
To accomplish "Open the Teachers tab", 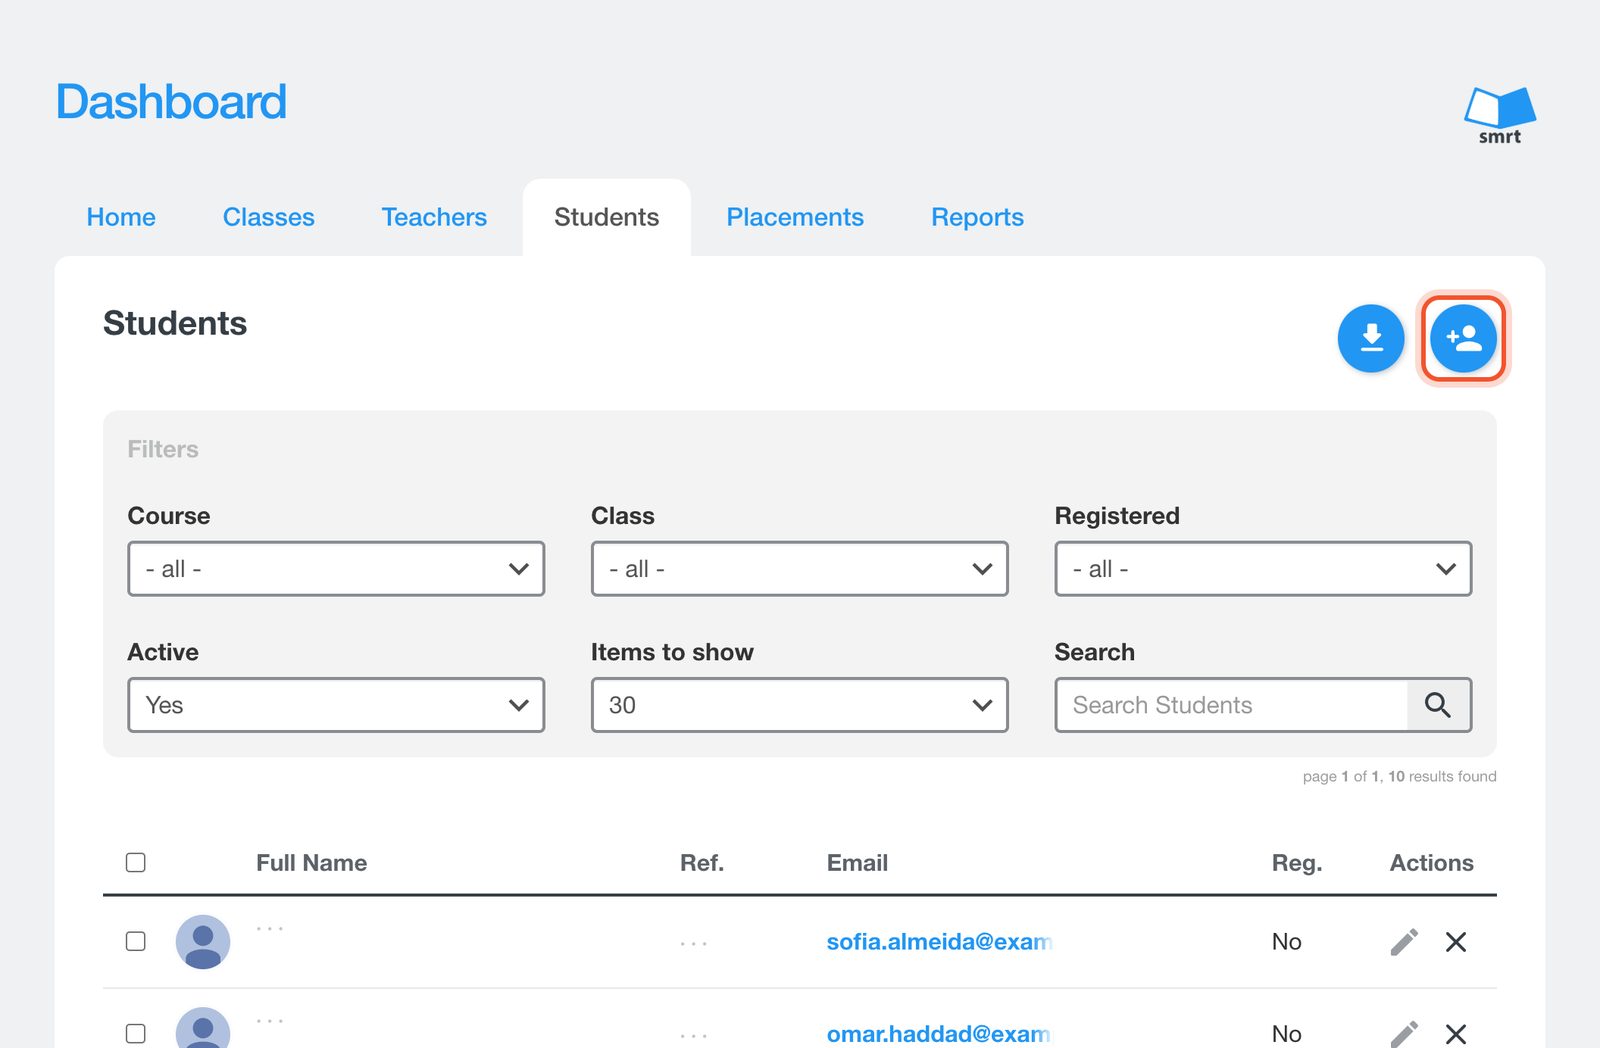I will click(434, 217).
